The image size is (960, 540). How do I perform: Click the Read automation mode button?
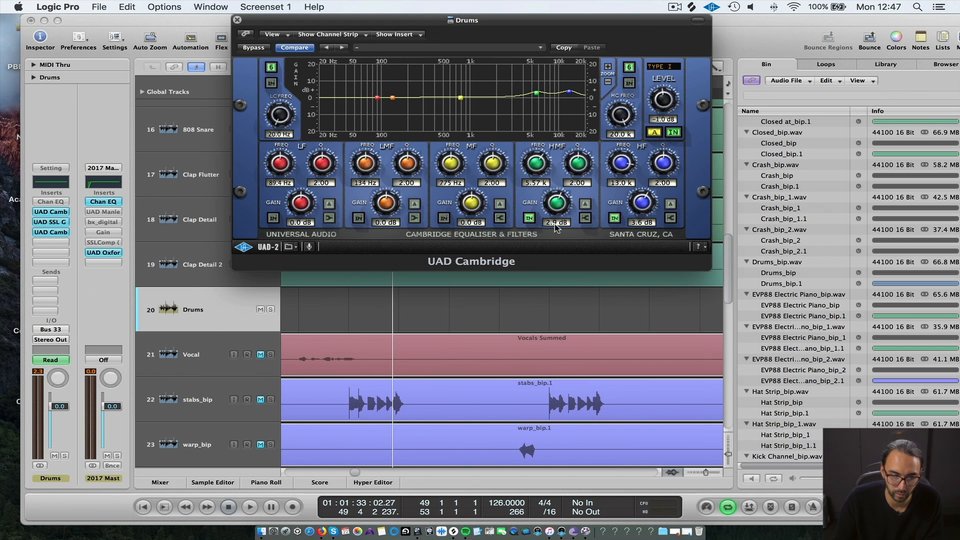pos(50,360)
